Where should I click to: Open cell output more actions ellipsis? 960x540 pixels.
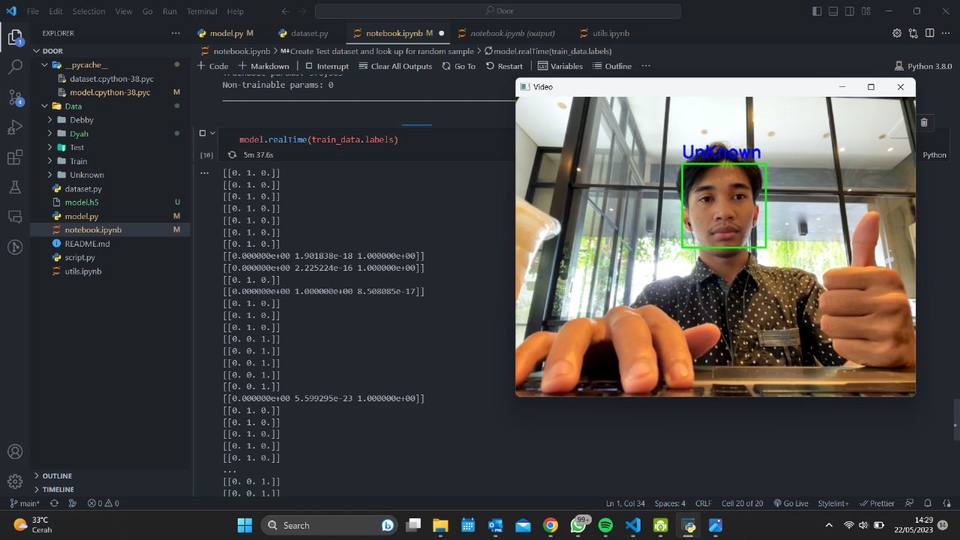pyautogui.click(x=204, y=173)
